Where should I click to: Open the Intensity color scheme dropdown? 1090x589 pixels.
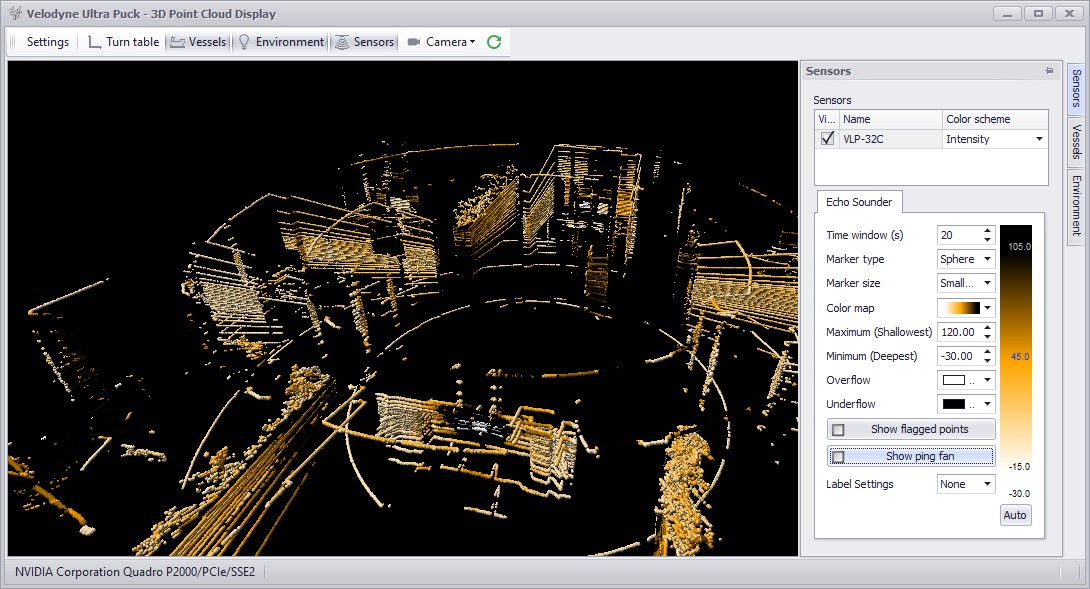tap(1039, 139)
